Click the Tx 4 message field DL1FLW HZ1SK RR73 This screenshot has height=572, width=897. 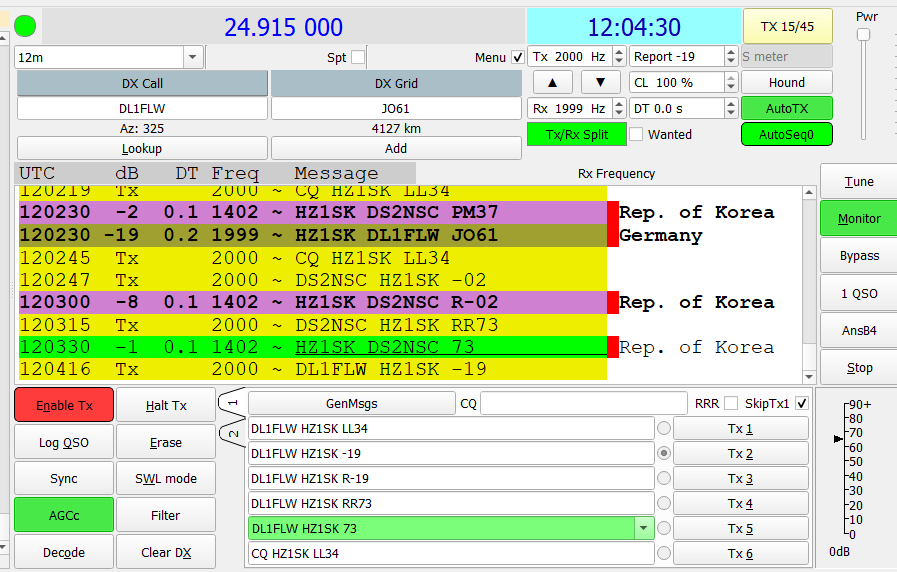click(x=451, y=503)
